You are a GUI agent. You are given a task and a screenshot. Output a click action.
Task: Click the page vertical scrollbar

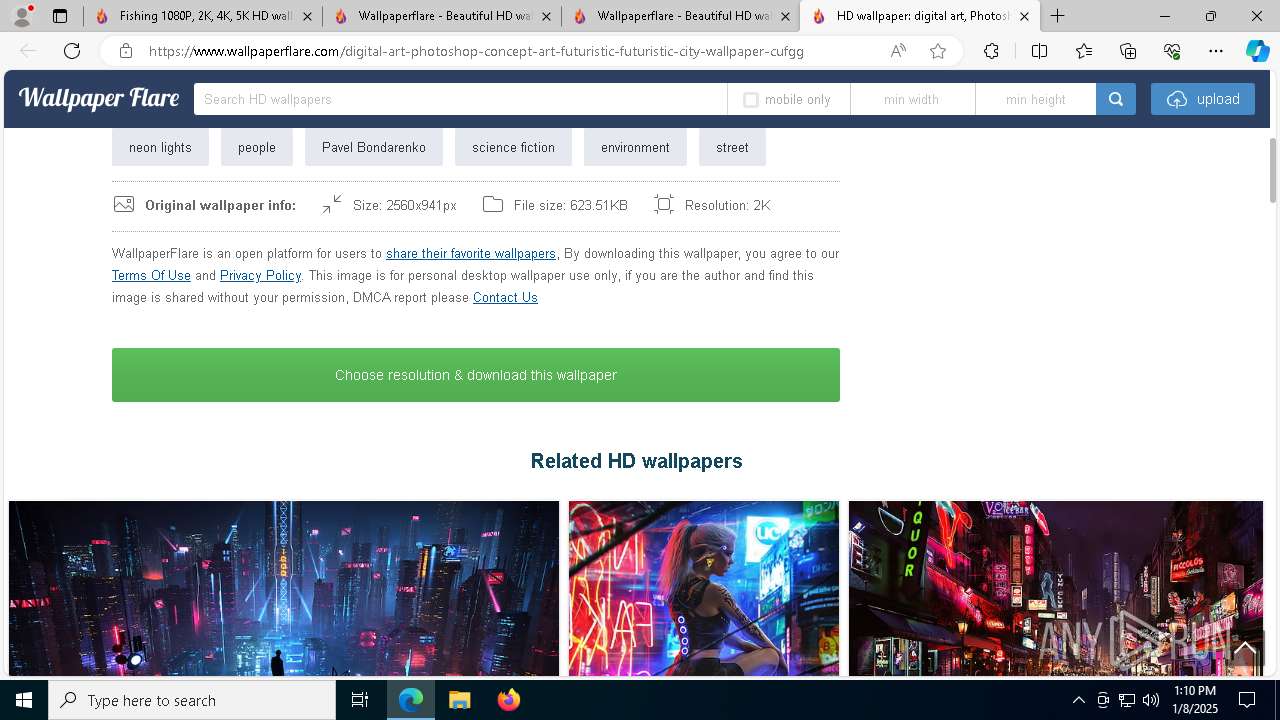[1273, 171]
